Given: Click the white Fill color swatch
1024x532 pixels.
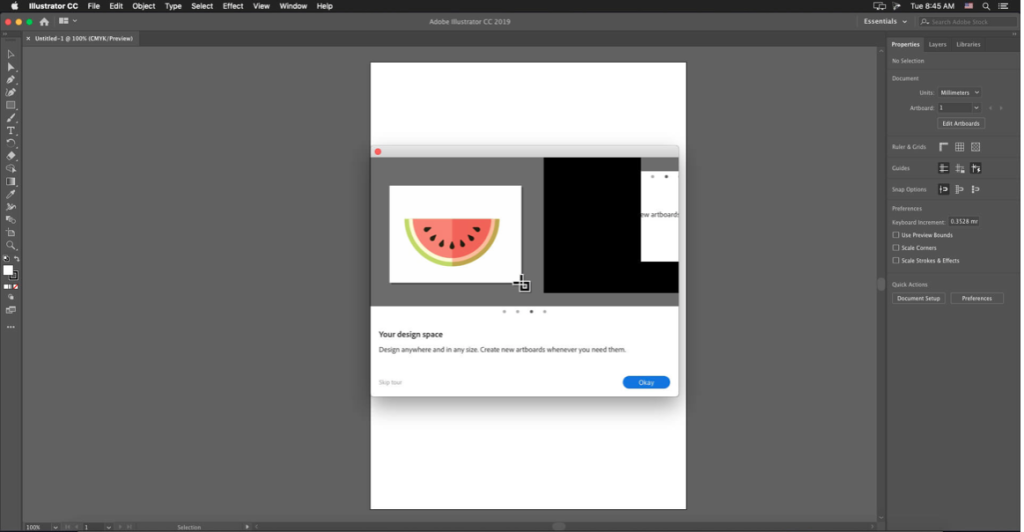Looking at the screenshot, I should point(8,270).
